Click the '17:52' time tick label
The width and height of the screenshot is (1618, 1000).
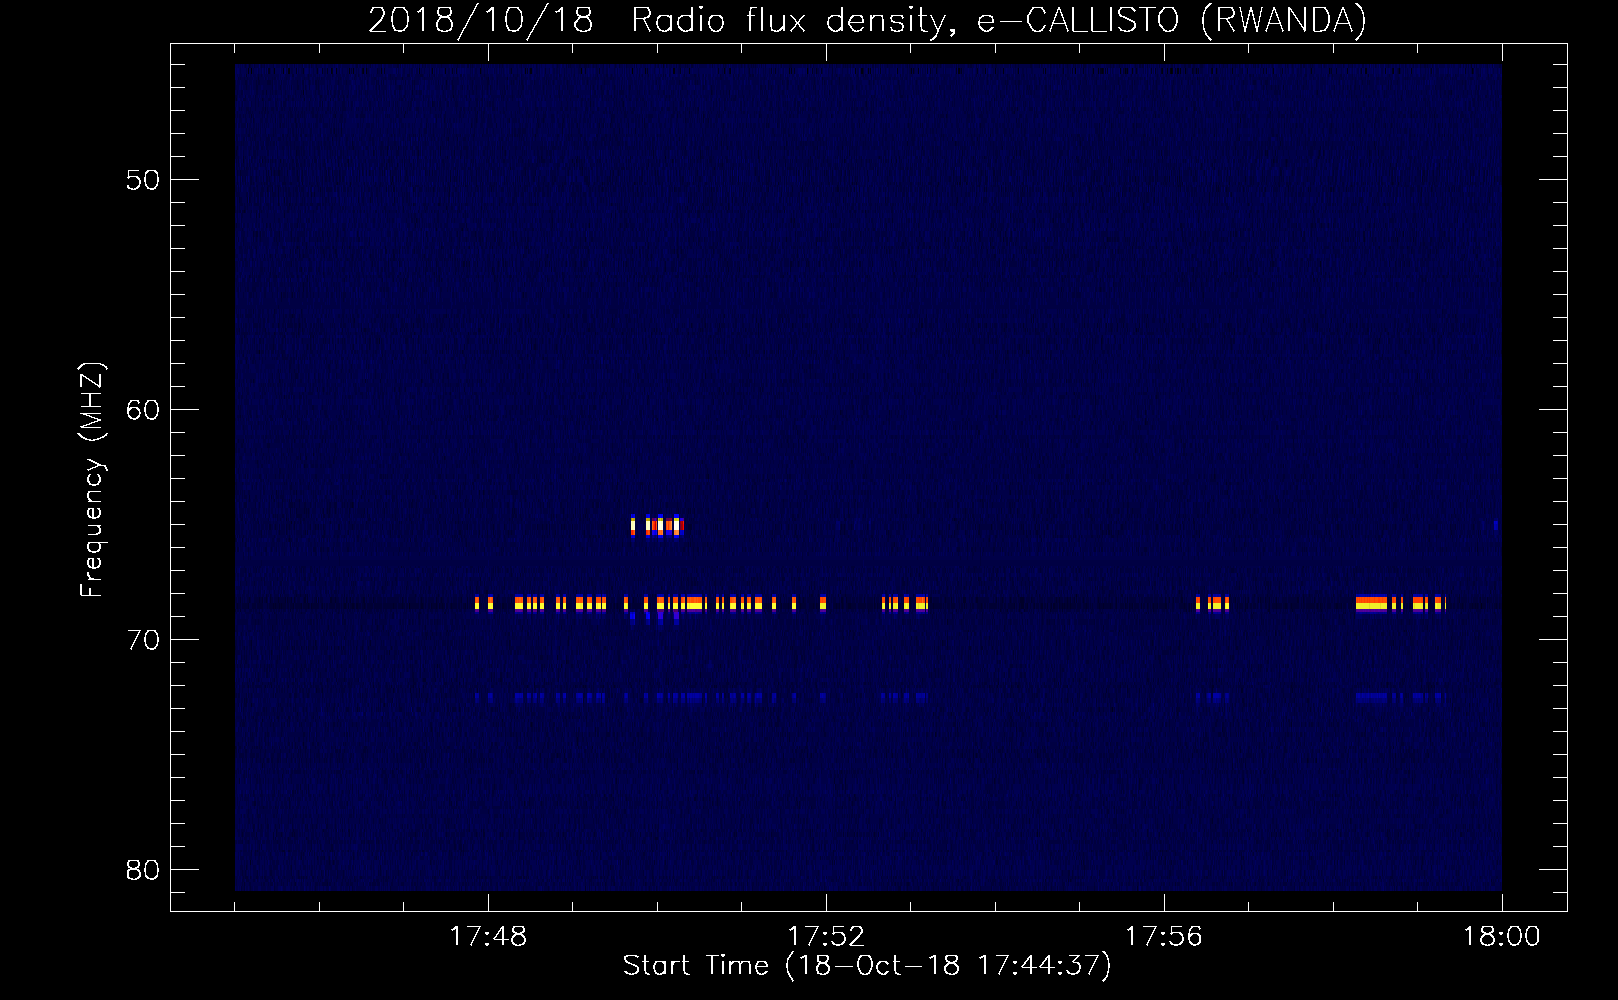tap(826, 937)
